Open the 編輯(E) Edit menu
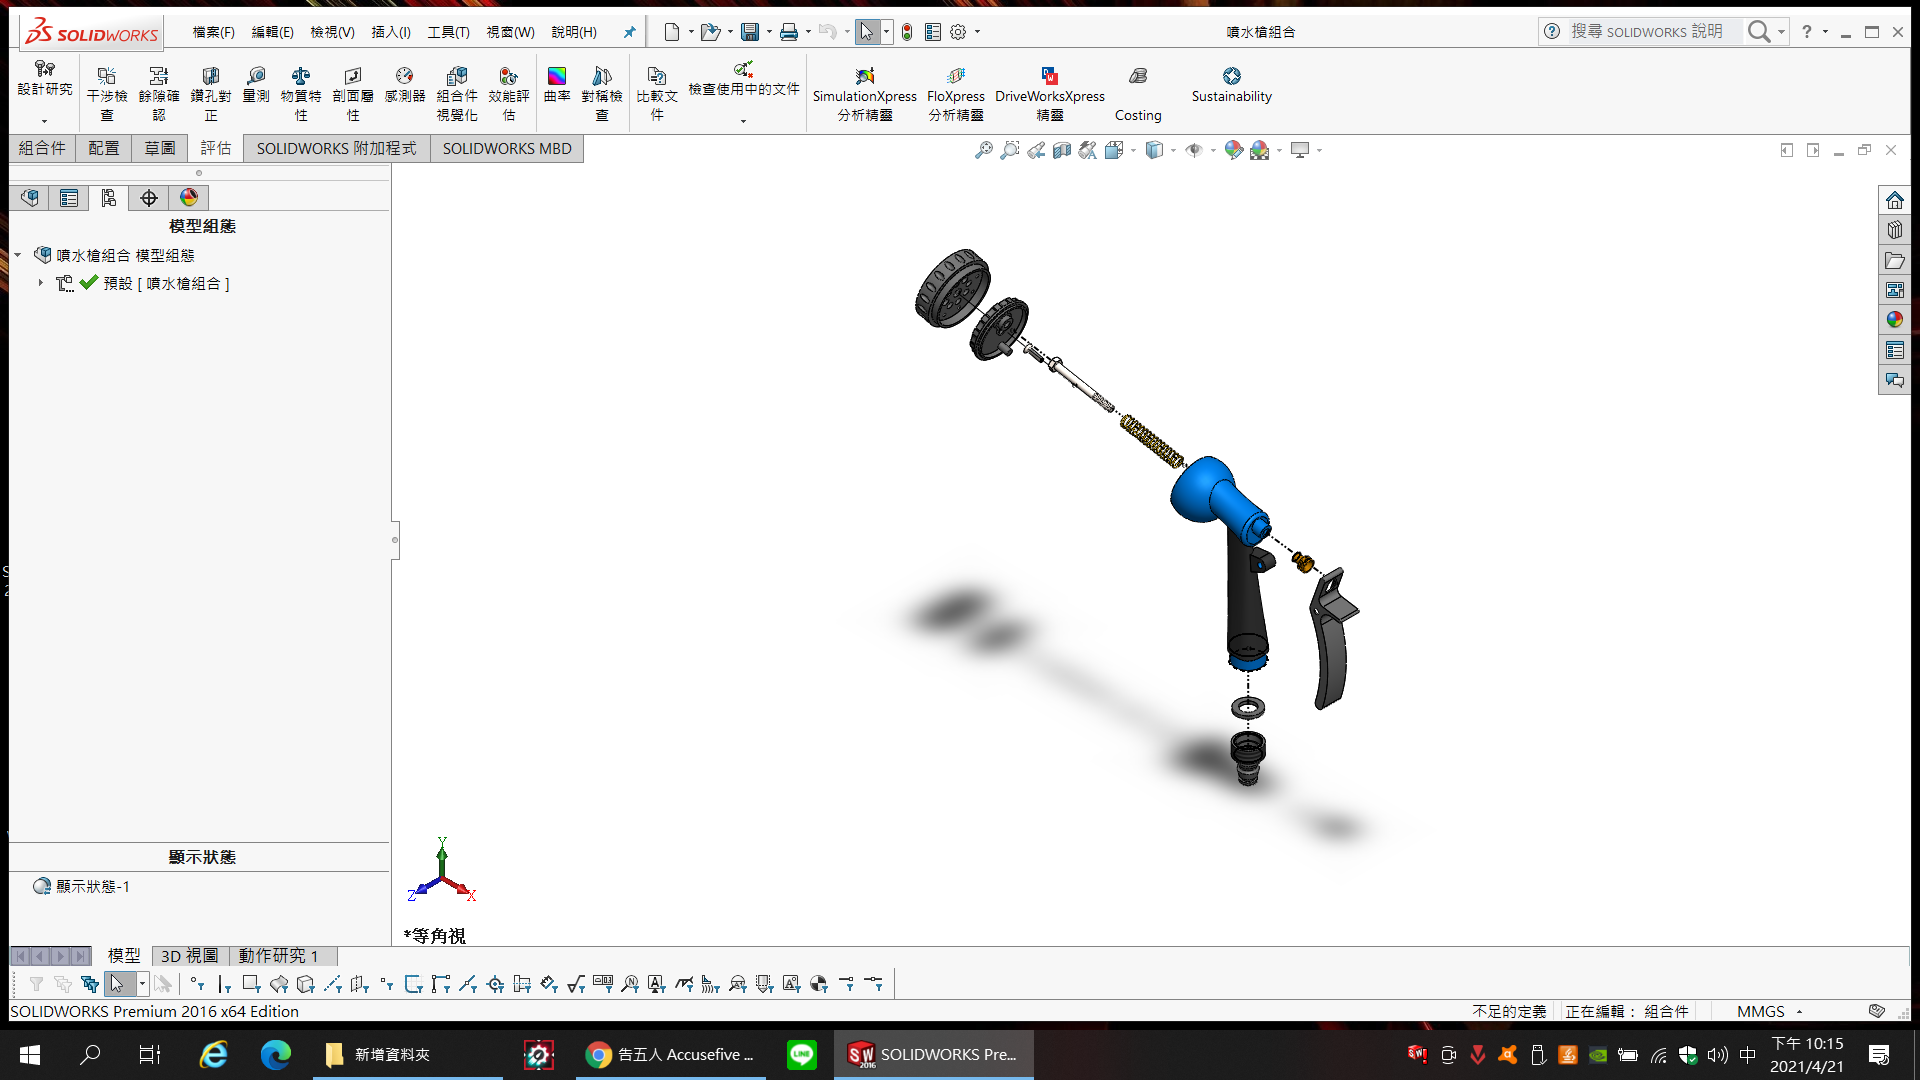Viewport: 1920px width, 1080px height. [273, 32]
